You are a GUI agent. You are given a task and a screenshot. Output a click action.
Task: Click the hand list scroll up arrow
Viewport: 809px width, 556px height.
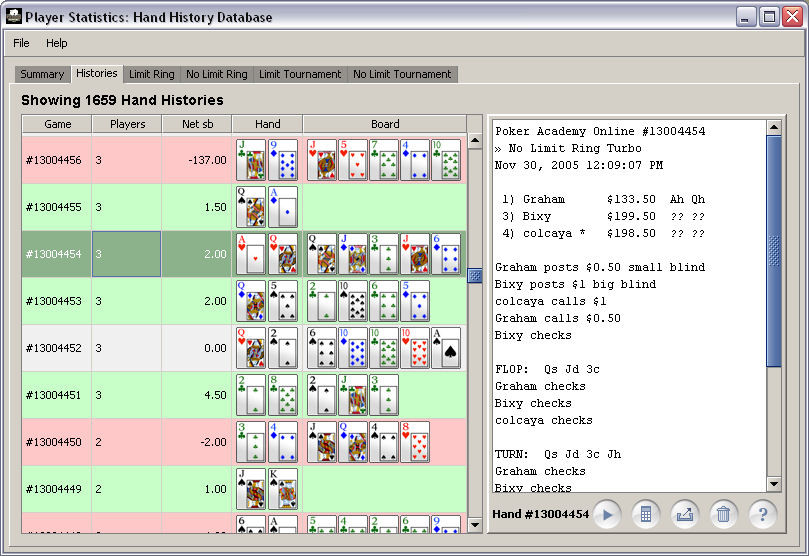pyautogui.click(x=475, y=140)
